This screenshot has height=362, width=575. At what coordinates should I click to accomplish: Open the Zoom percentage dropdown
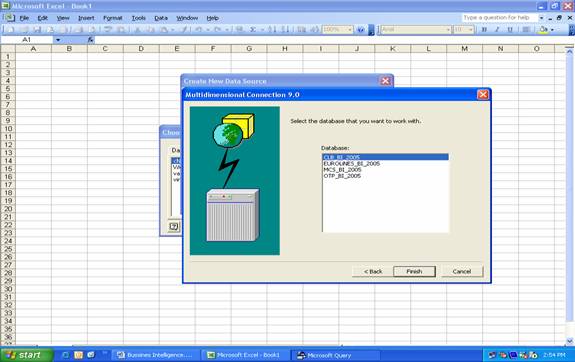[x=350, y=29]
